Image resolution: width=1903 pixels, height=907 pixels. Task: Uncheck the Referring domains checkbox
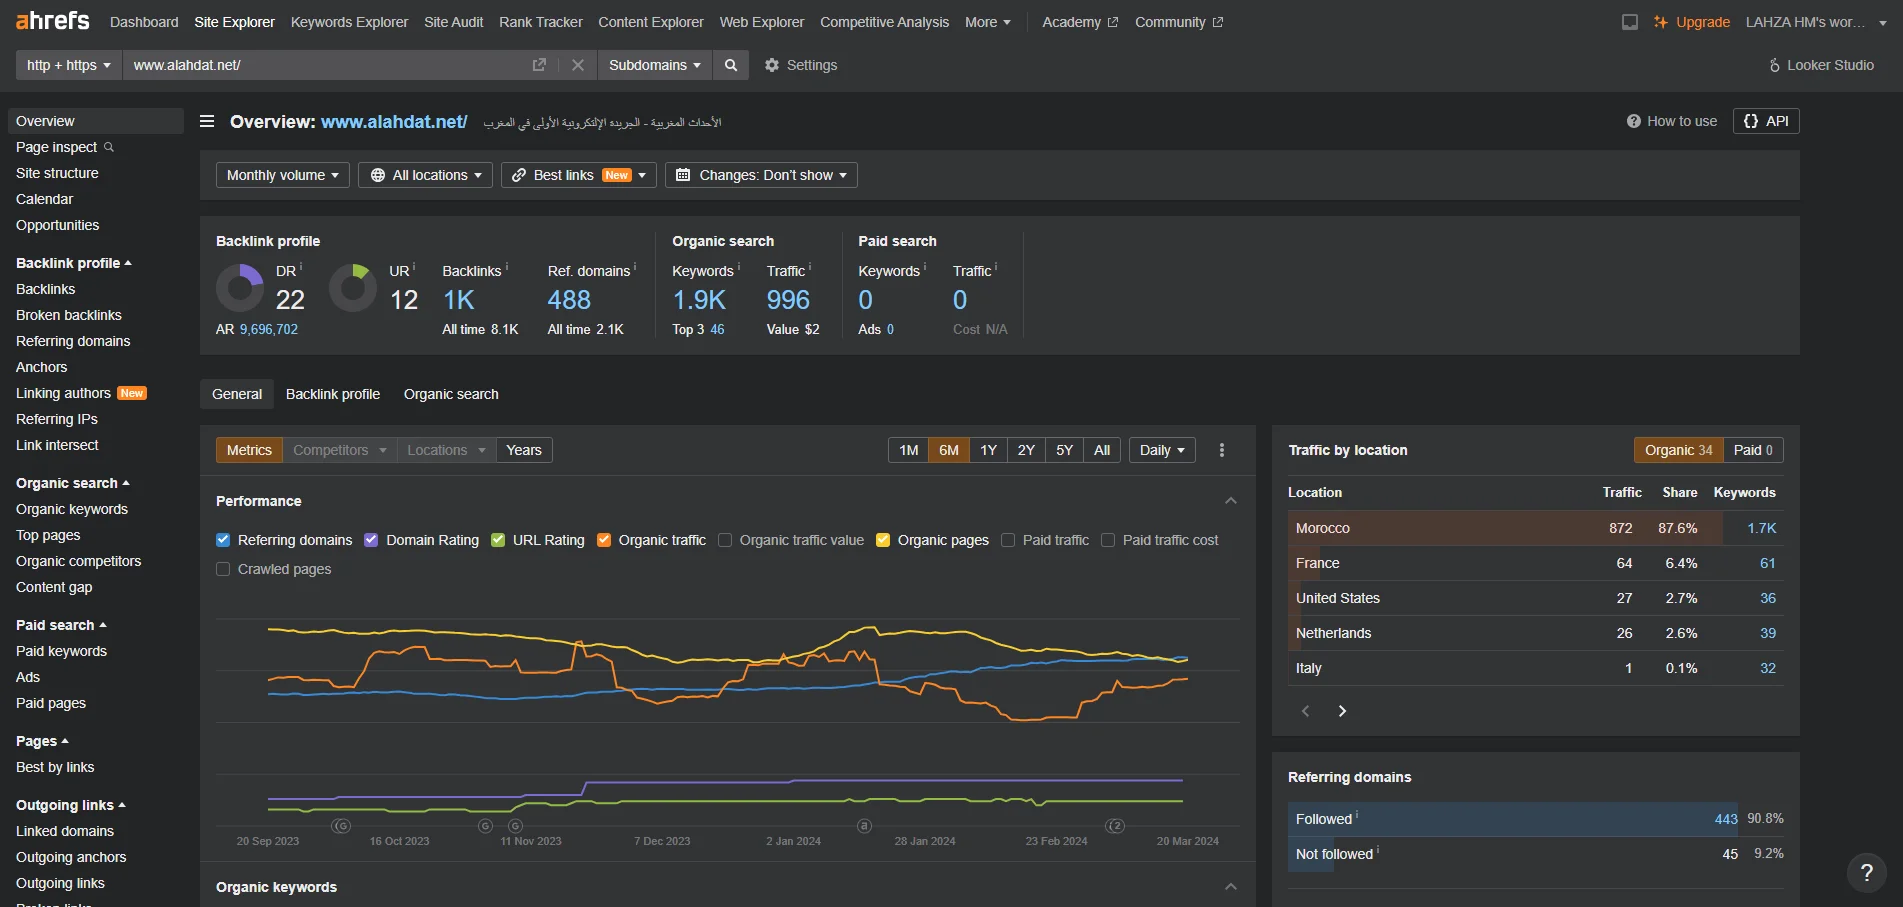coord(223,540)
